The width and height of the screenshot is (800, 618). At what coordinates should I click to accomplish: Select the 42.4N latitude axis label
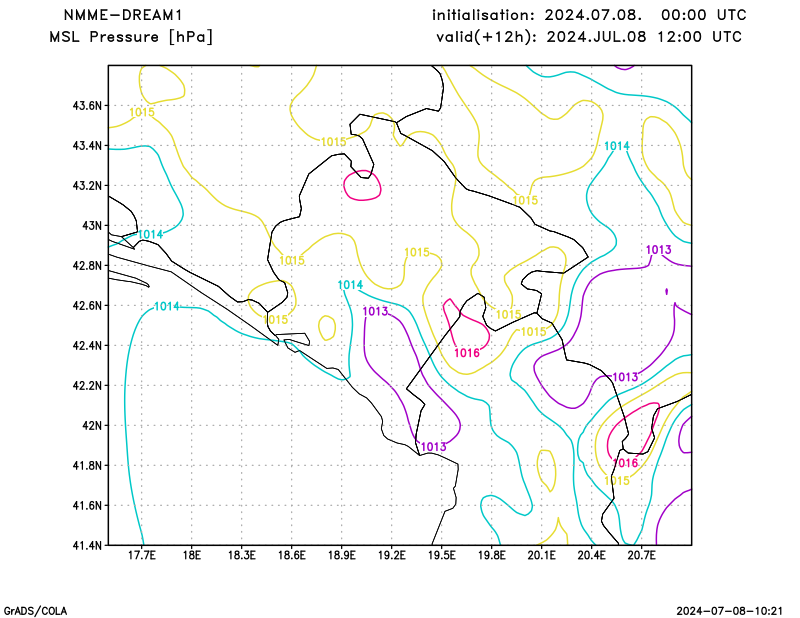[87, 345]
